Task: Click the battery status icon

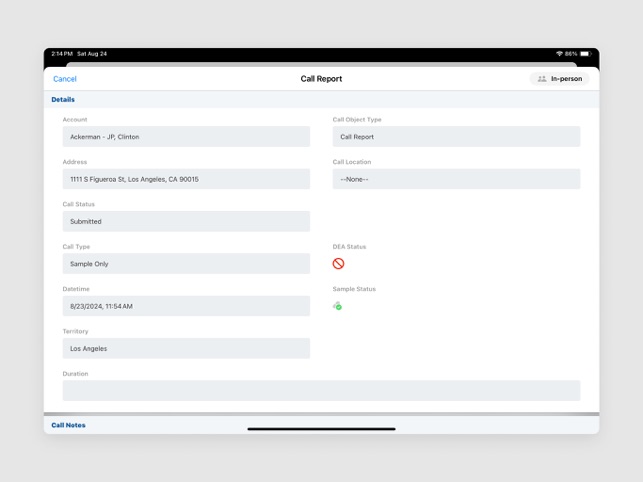Action: pos(585,54)
